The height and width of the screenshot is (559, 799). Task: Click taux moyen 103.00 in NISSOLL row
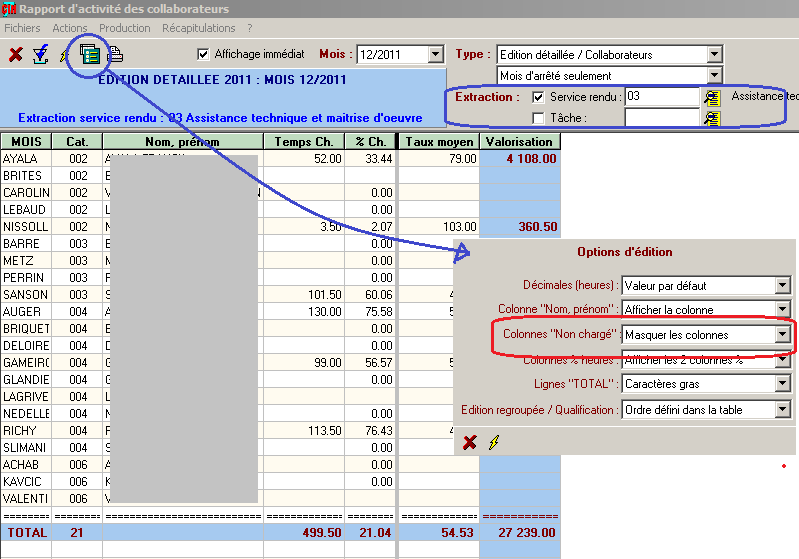coord(460,227)
